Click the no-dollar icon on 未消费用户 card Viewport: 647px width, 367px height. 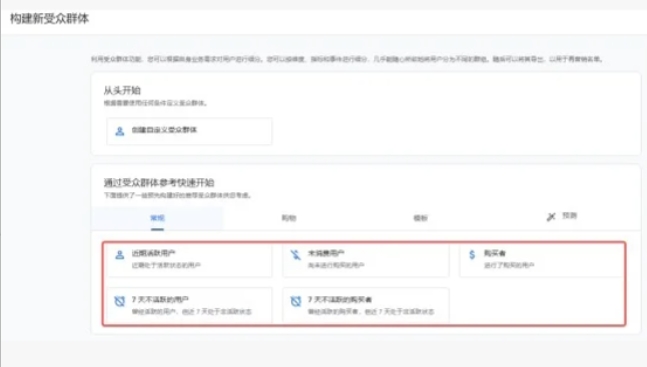[295, 255]
